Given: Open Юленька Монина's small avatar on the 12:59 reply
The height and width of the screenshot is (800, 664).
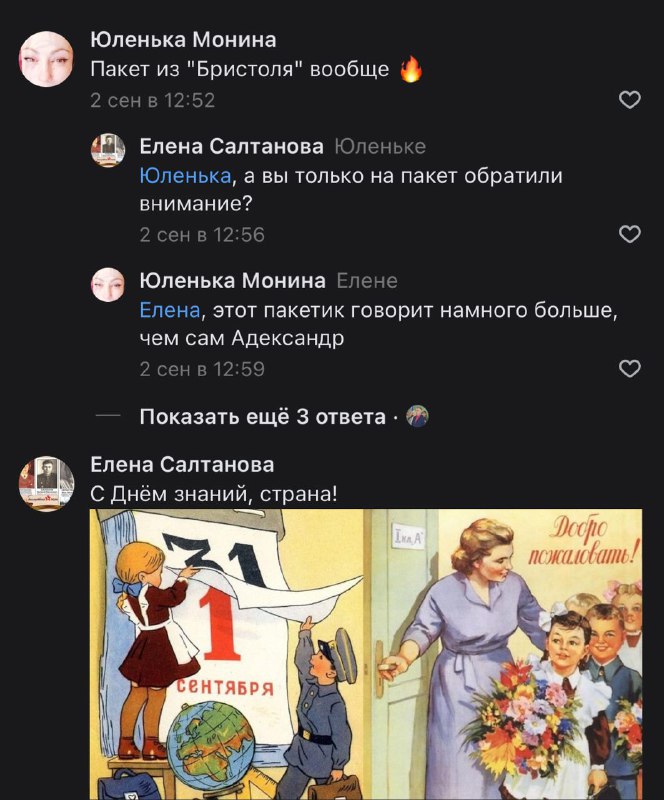Looking at the screenshot, I should coord(108,284).
